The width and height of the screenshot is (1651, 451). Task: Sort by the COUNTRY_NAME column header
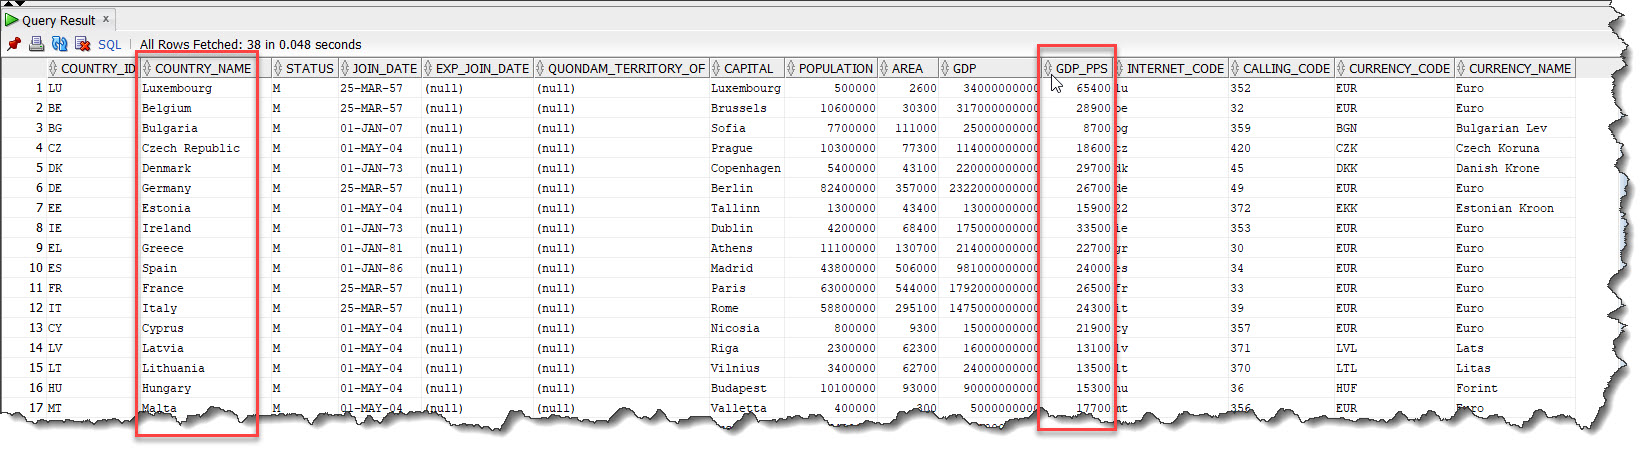point(203,68)
